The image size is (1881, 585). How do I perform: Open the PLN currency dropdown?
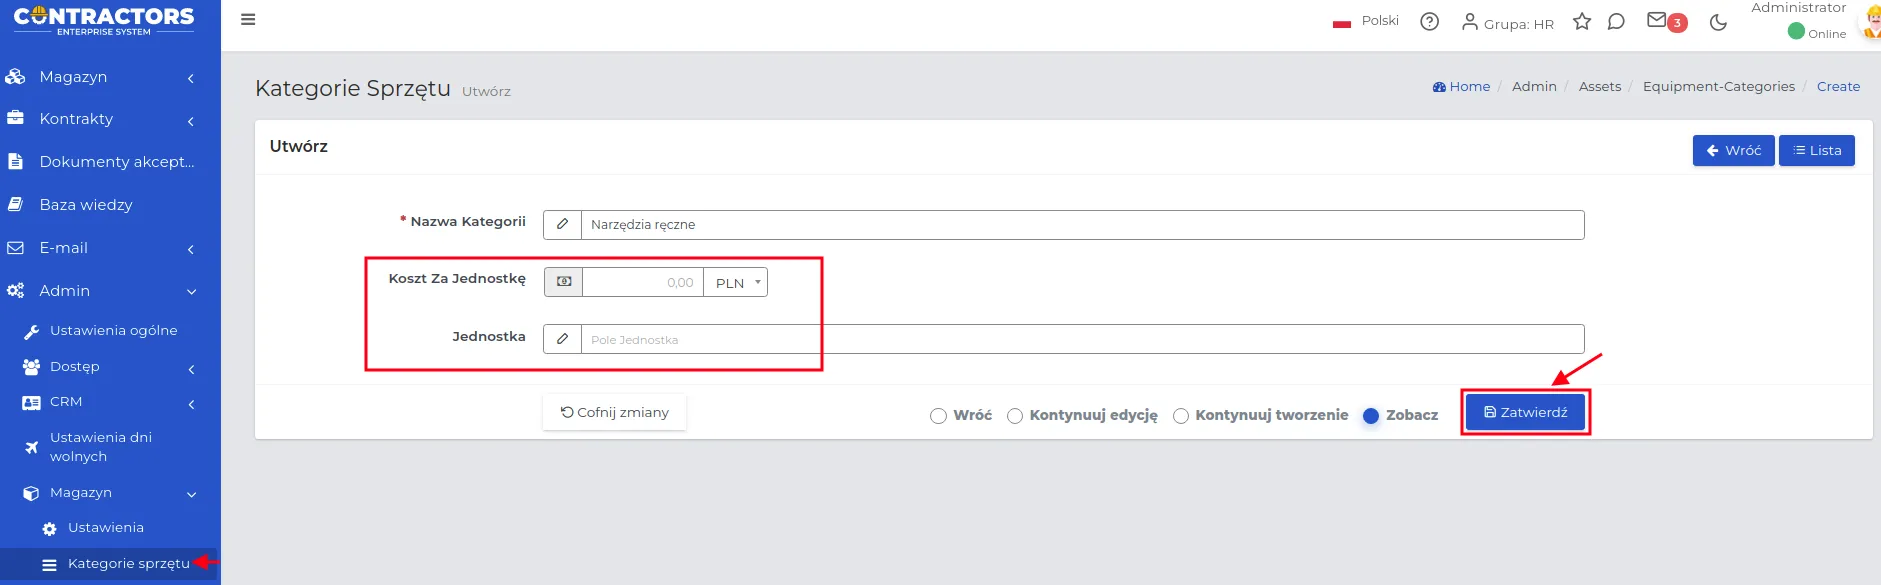735,283
